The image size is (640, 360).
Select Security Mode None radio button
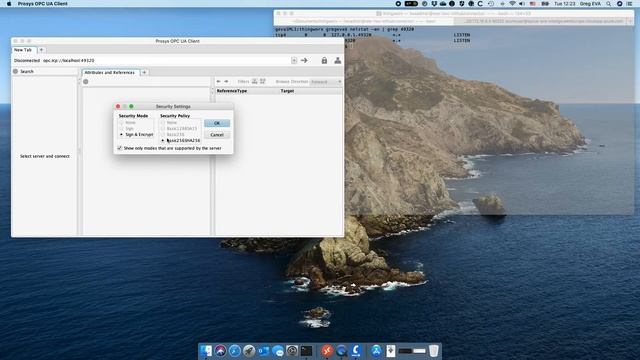pyautogui.click(x=122, y=122)
